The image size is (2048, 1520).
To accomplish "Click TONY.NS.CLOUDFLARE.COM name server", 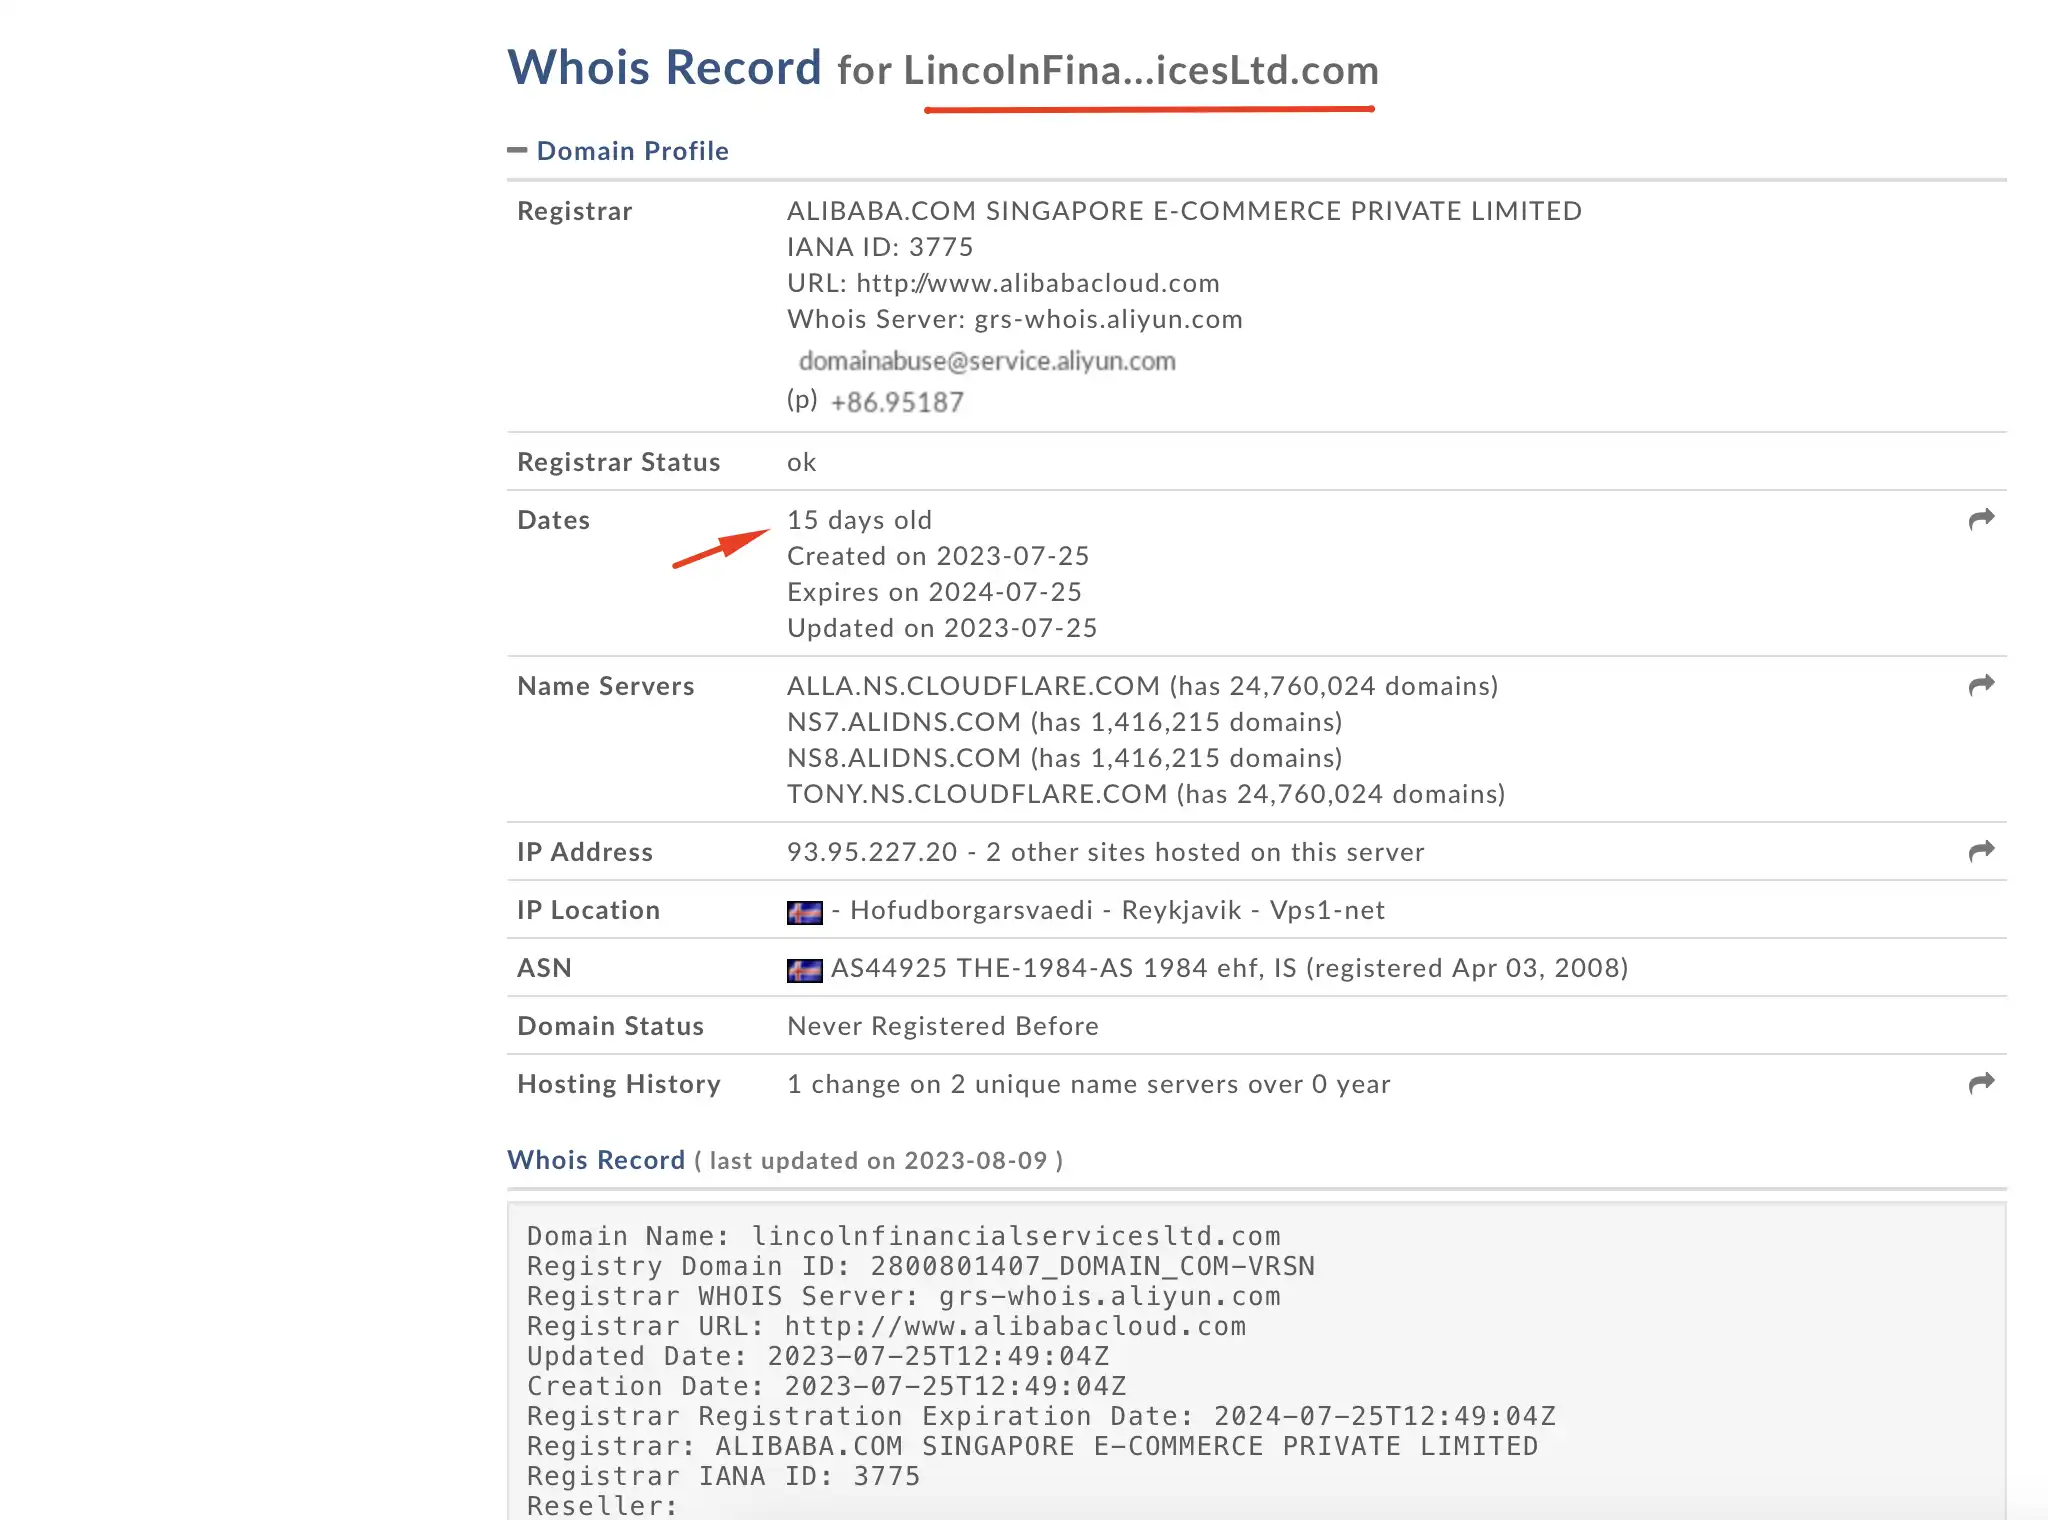I will point(1146,794).
